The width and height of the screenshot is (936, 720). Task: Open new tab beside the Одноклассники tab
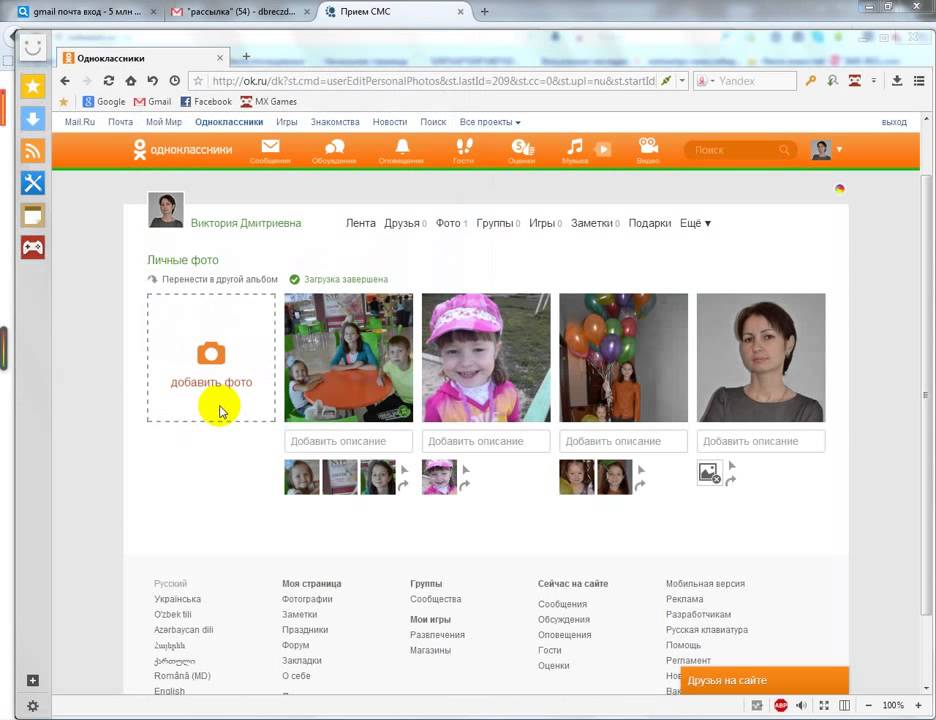pyautogui.click(x=246, y=56)
